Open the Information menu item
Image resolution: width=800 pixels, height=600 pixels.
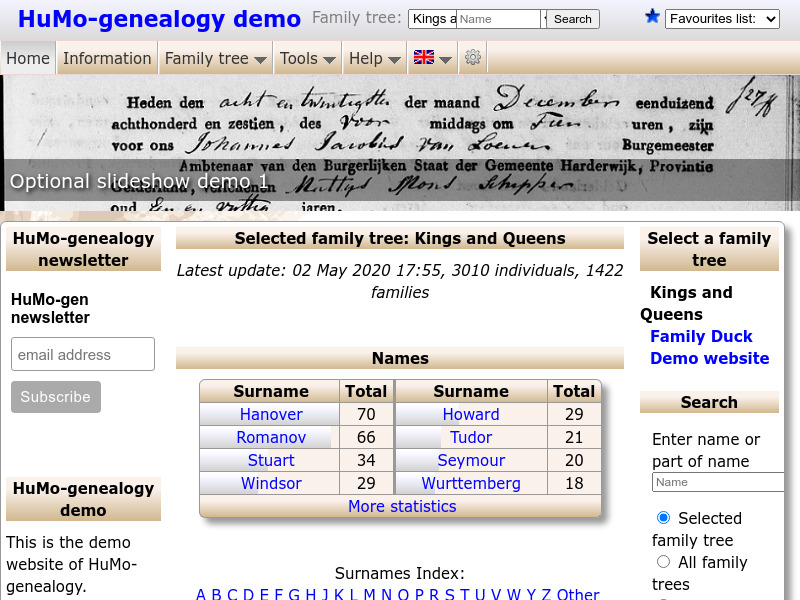click(107, 58)
